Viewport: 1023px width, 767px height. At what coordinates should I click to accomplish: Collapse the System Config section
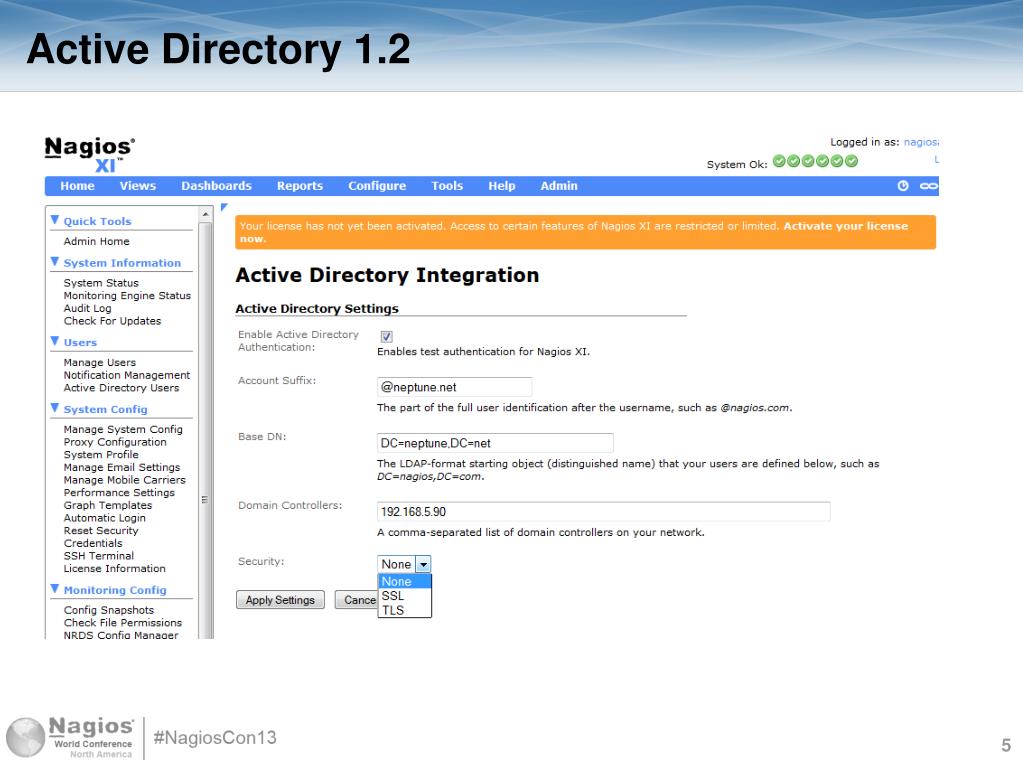pos(55,409)
